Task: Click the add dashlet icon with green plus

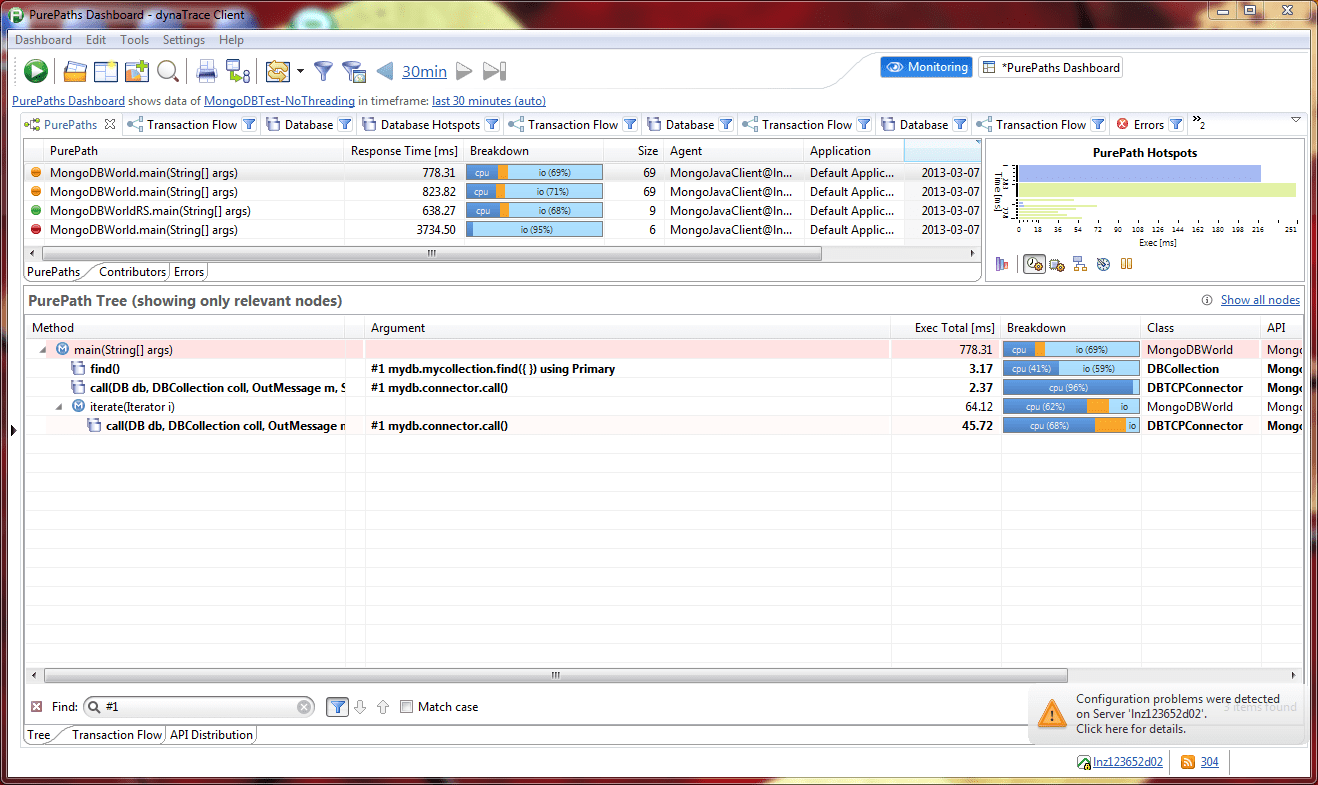Action: pyautogui.click(x=137, y=71)
